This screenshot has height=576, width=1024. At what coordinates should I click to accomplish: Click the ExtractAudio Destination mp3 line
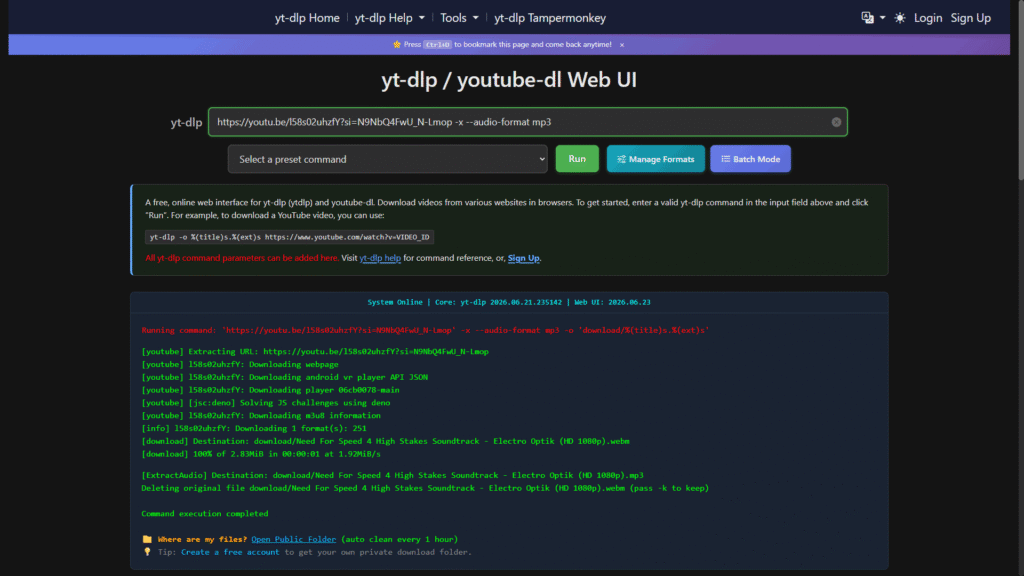point(392,475)
